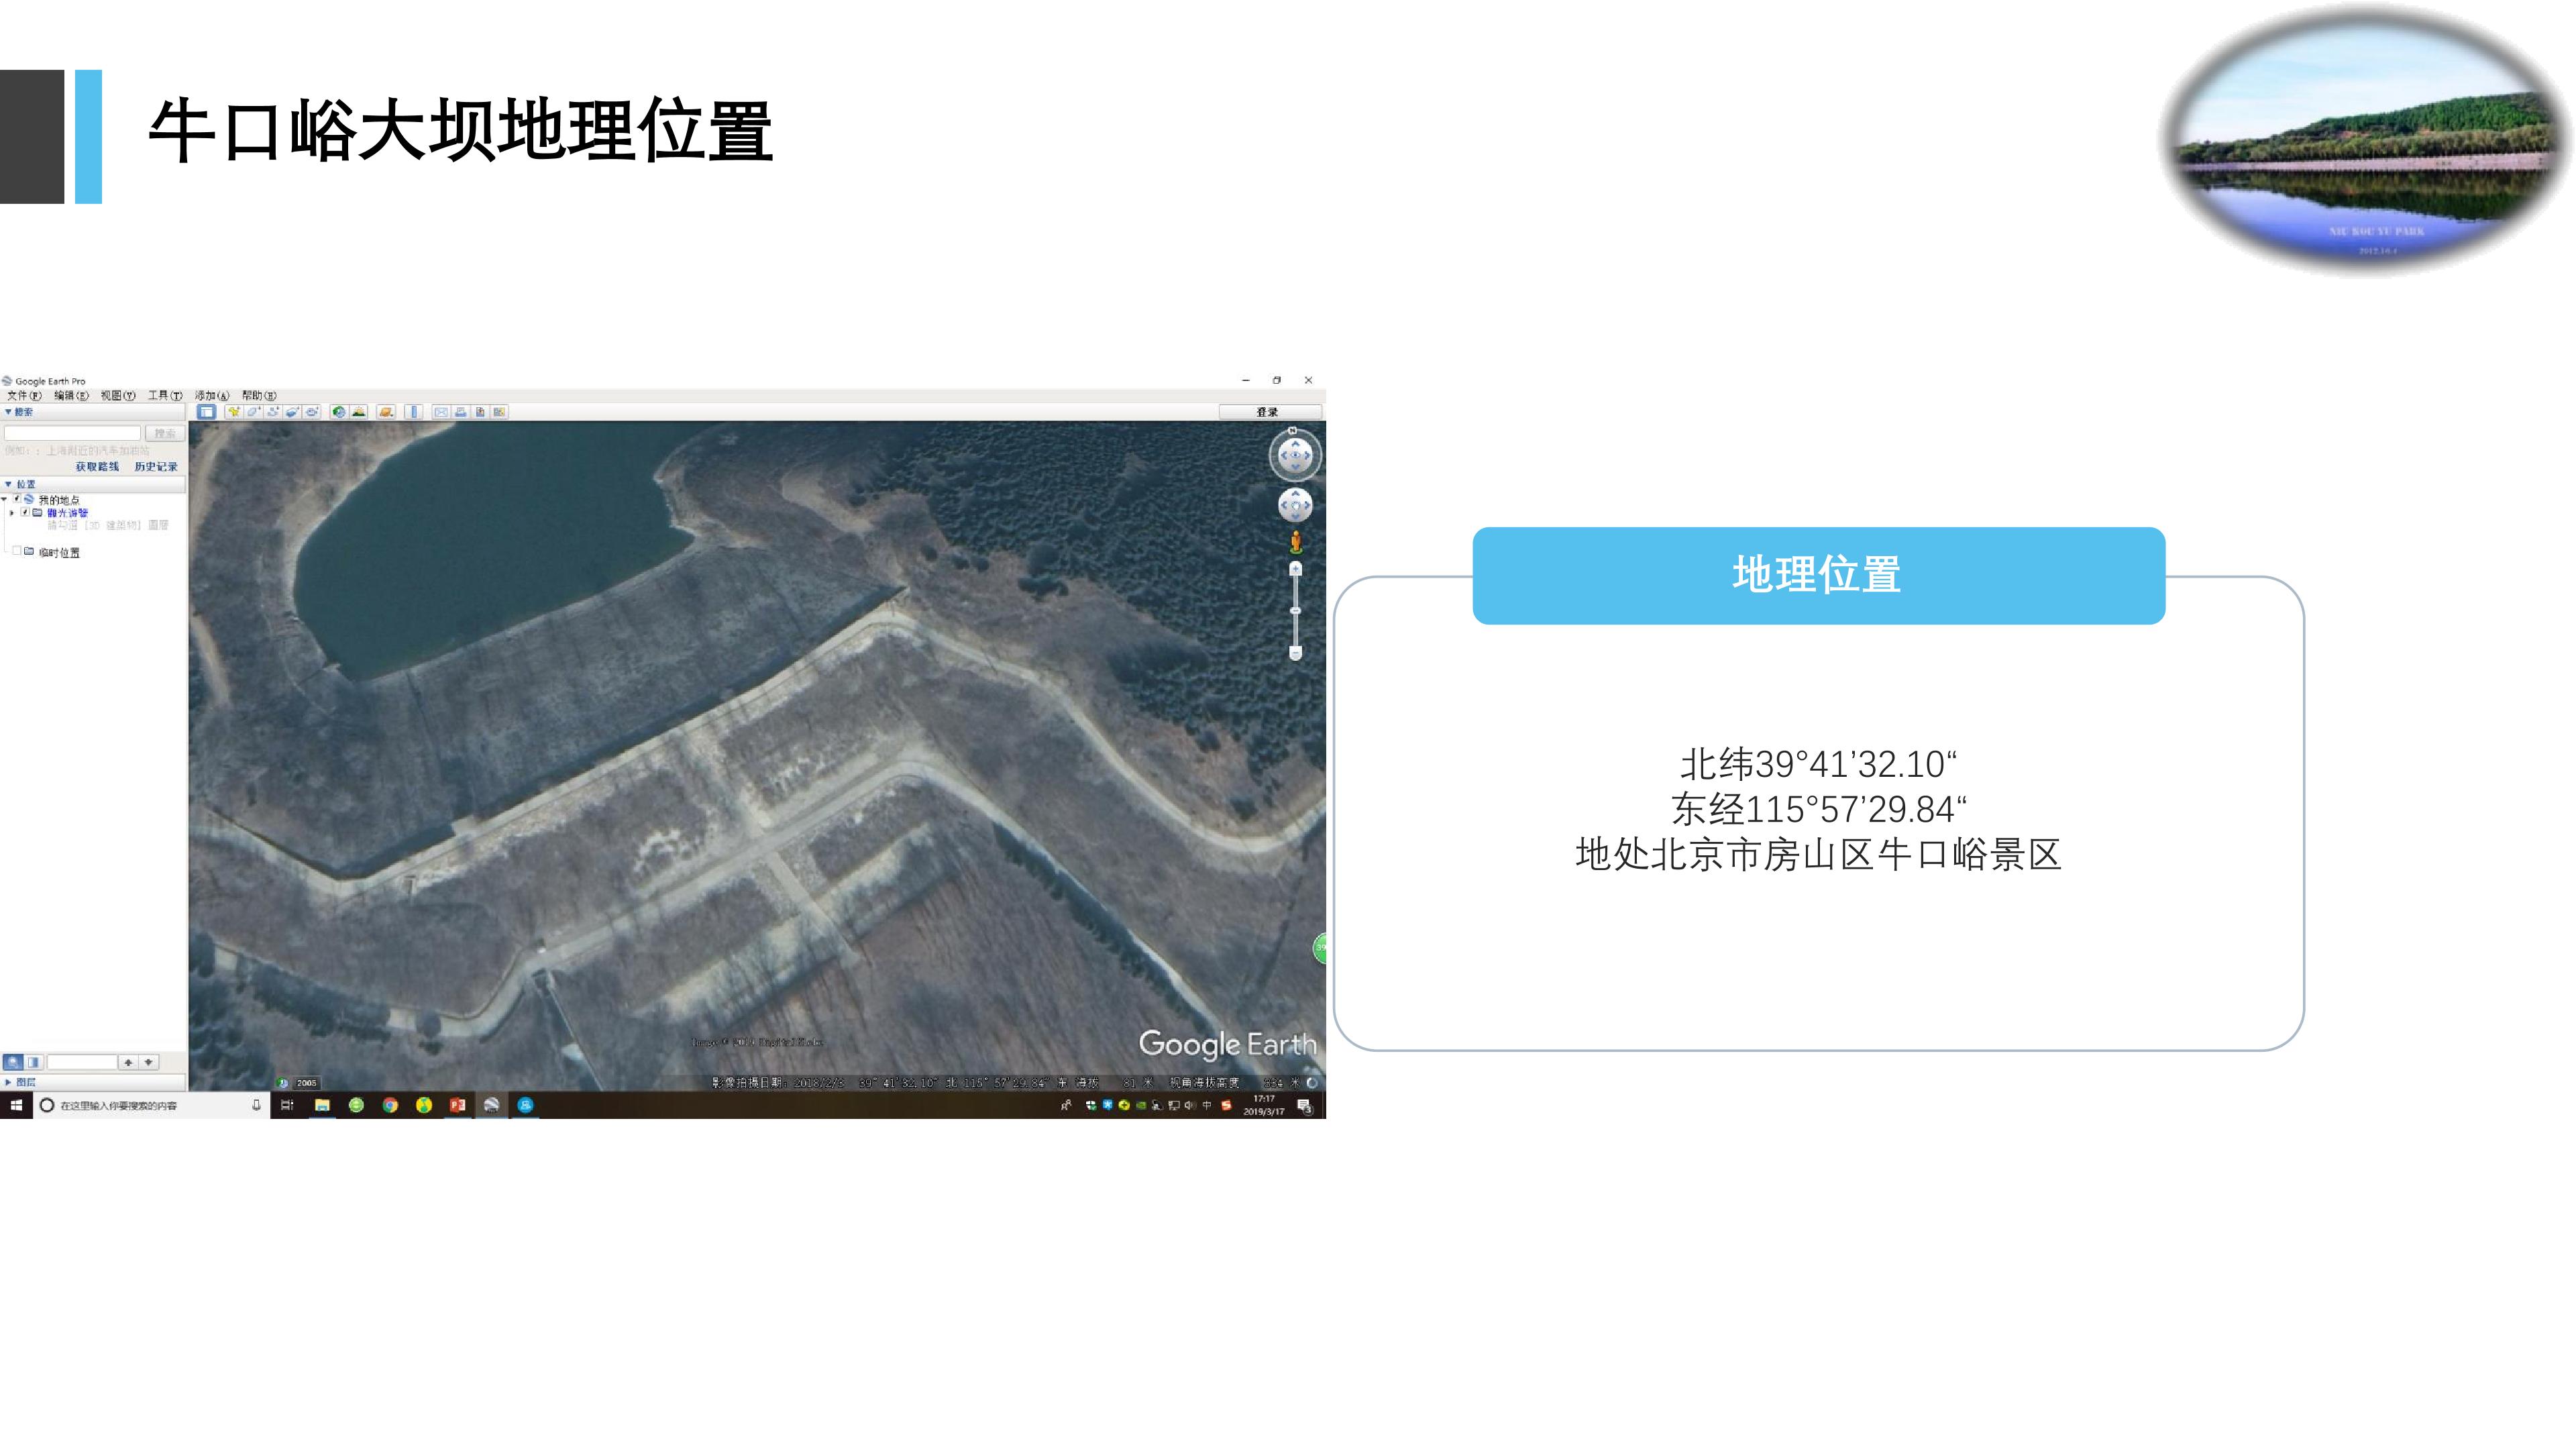Click the zoom slider on the map

pos(1295,610)
